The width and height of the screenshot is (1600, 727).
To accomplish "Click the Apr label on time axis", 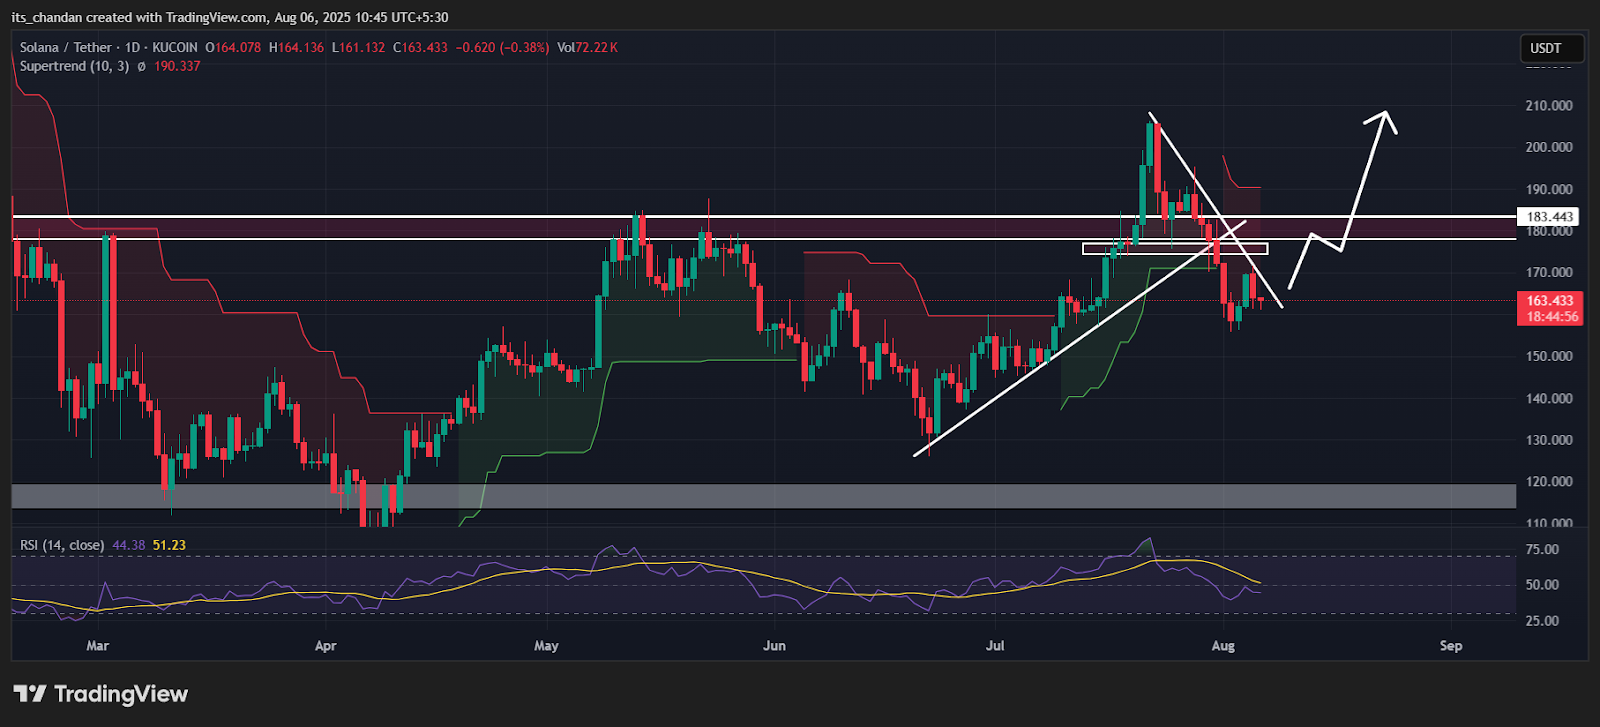I will (x=326, y=645).
